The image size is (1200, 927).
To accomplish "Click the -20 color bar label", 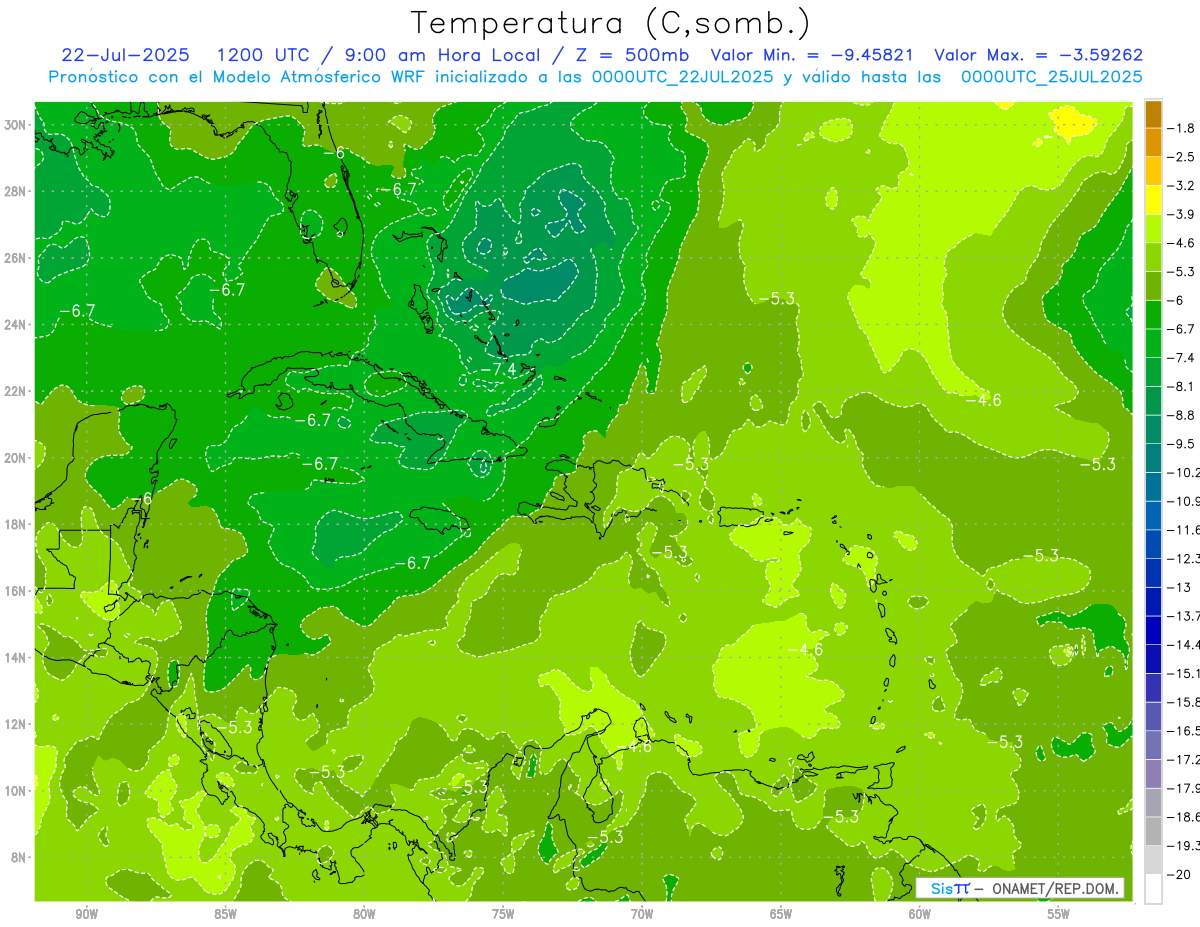I will (x=1180, y=874).
